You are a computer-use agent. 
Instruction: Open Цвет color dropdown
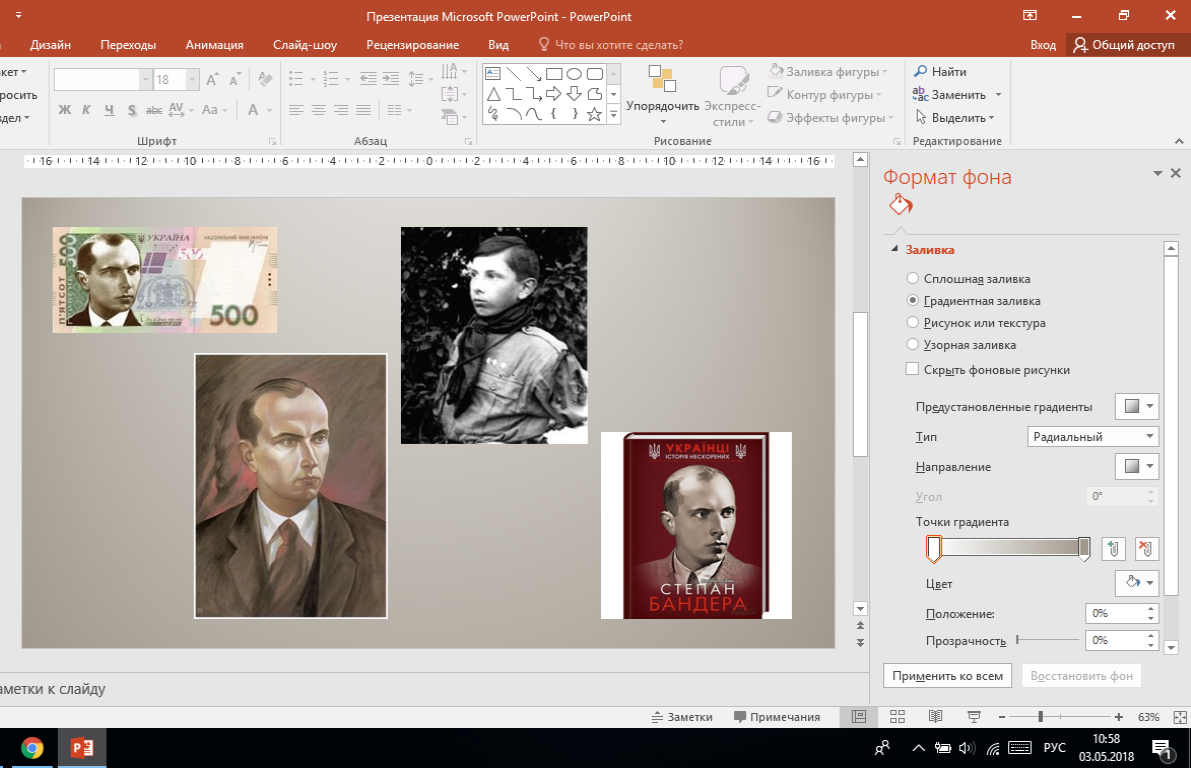coord(1136,583)
